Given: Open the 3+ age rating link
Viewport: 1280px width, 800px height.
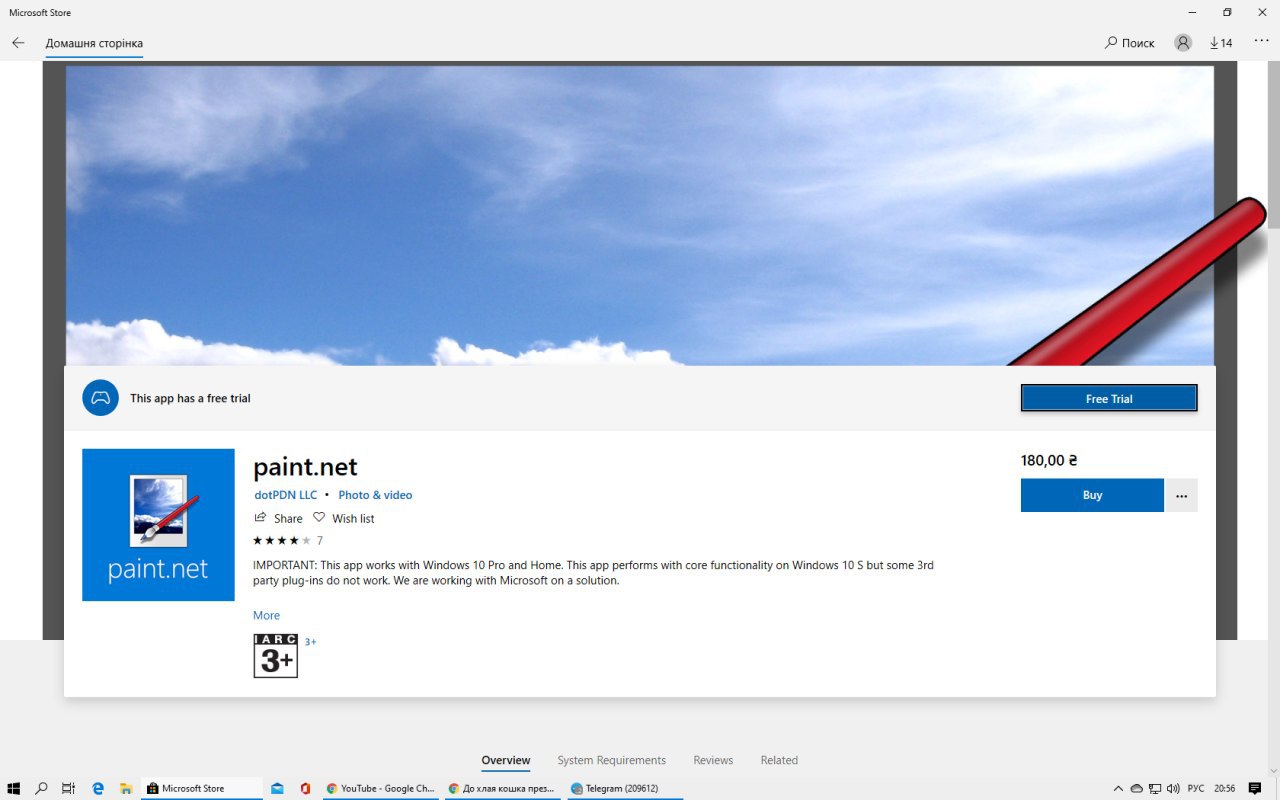Looking at the screenshot, I should 310,642.
